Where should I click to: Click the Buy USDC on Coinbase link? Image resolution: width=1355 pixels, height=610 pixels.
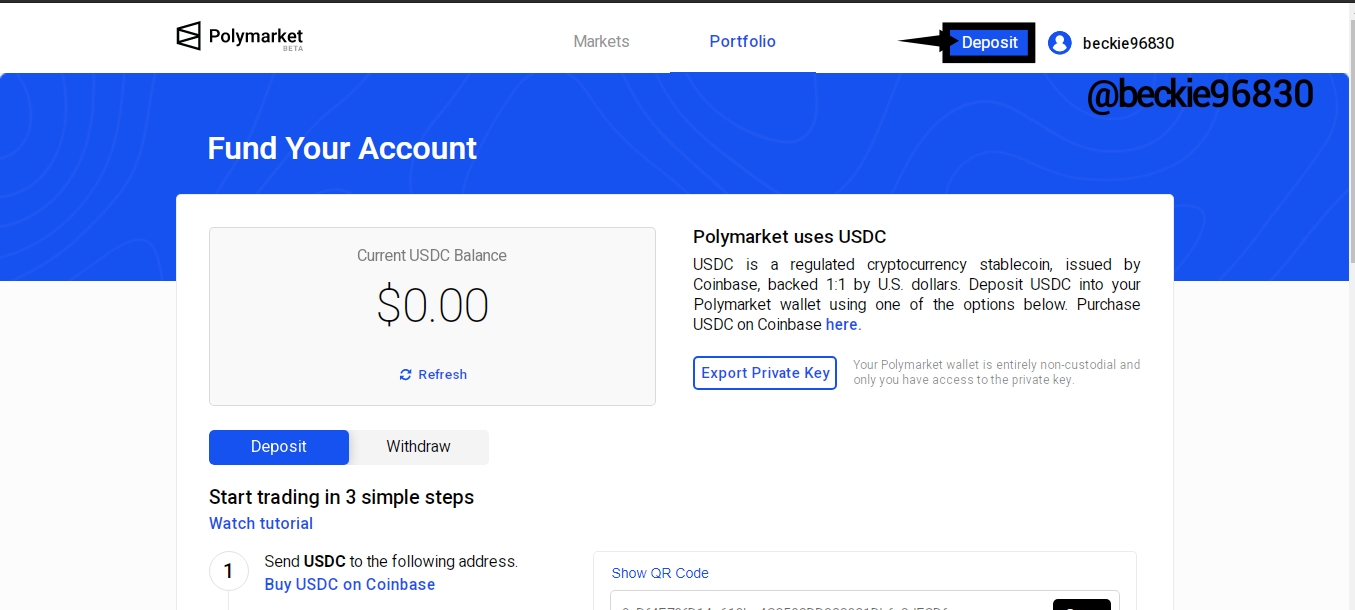pyautogui.click(x=350, y=584)
